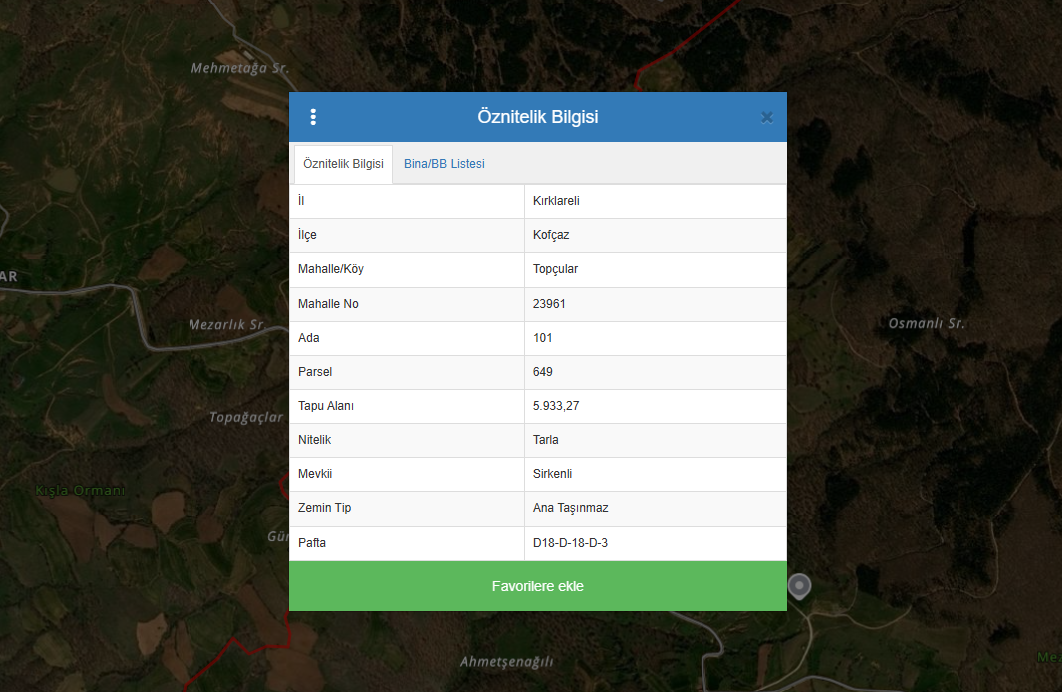Select the Parsel value 649
Screen dimensions: 1062x692
pyautogui.click(x=543, y=372)
